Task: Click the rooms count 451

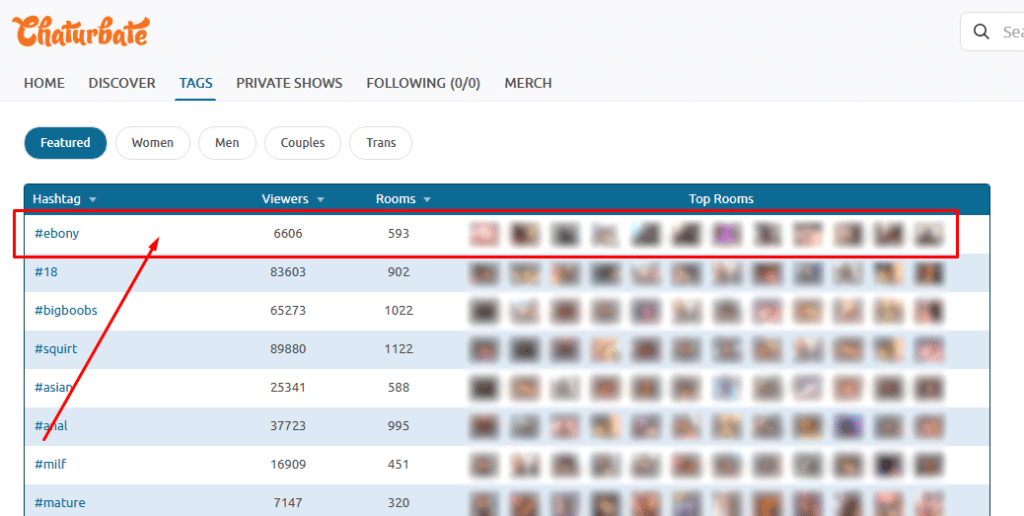Action: click(398, 464)
